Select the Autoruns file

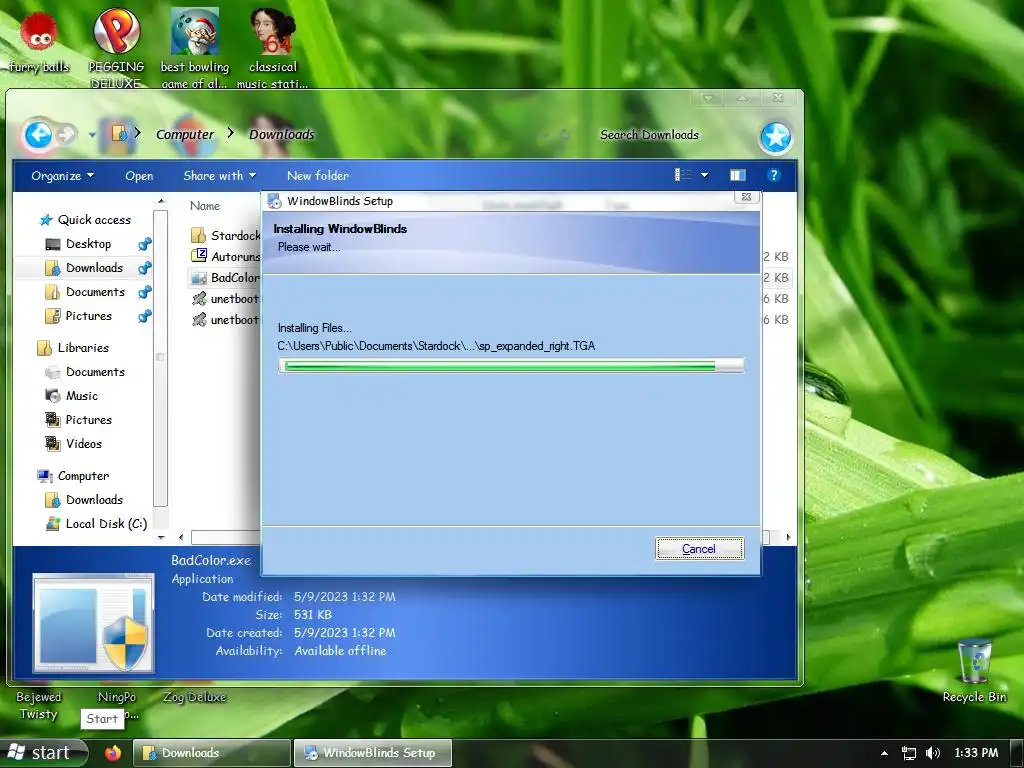click(225, 257)
